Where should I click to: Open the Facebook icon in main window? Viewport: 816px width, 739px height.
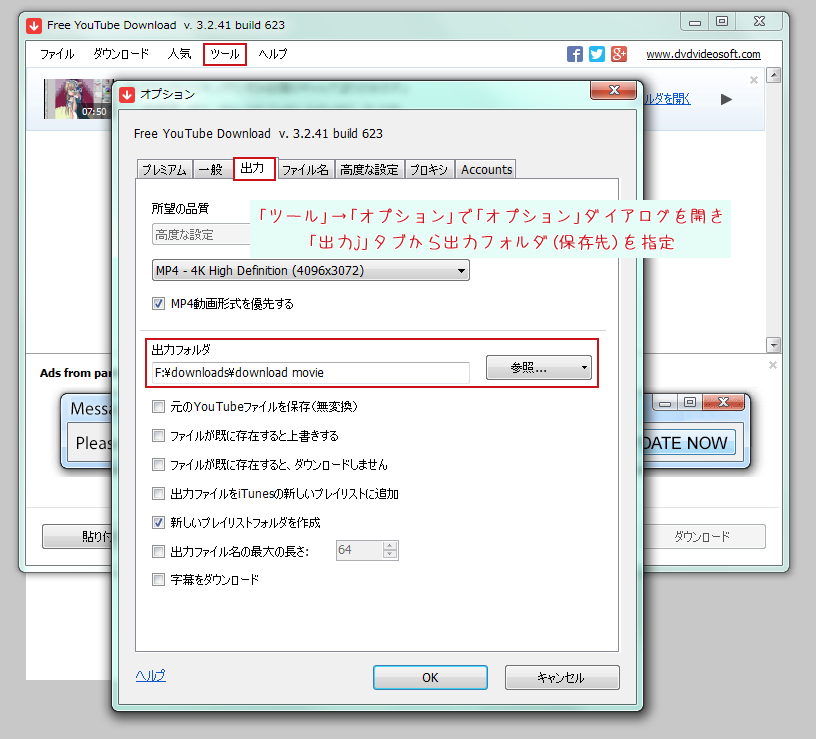575,54
